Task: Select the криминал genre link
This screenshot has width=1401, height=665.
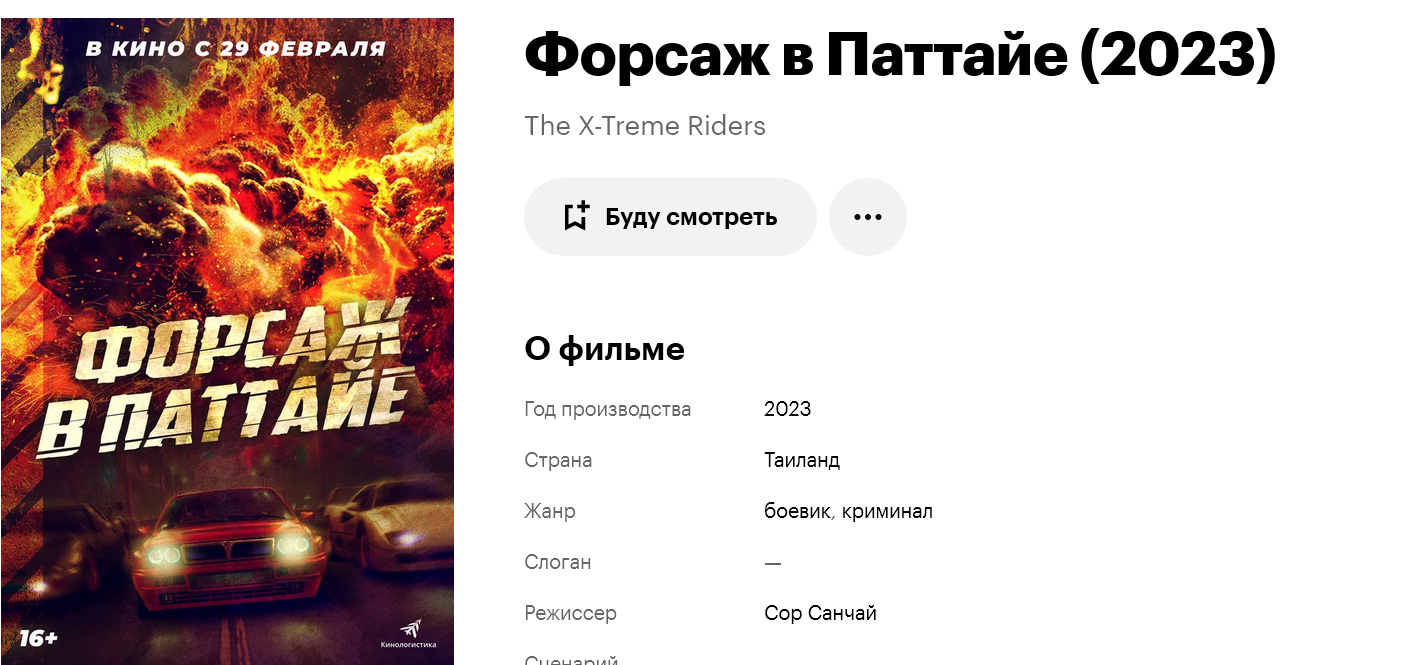Action: 887,511
